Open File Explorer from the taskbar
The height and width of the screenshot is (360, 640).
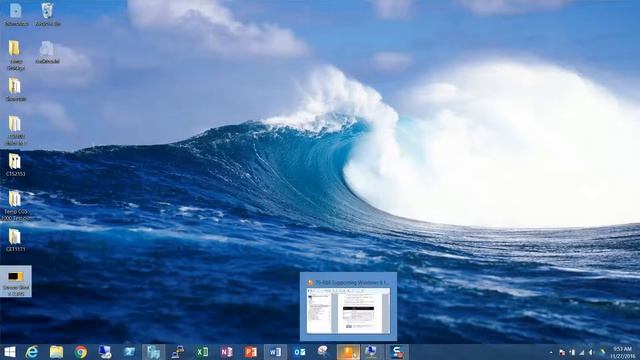coord(56,352)
